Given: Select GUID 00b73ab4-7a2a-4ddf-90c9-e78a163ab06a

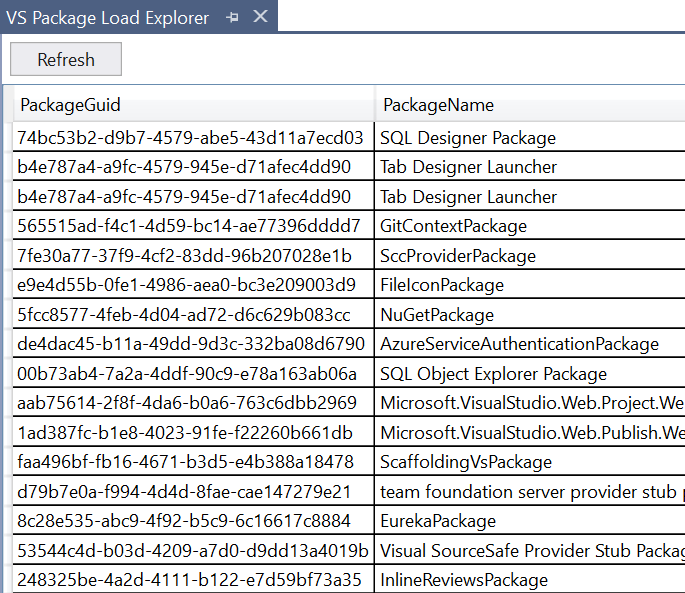Looking at the screenshot, I should pos(194,374).
